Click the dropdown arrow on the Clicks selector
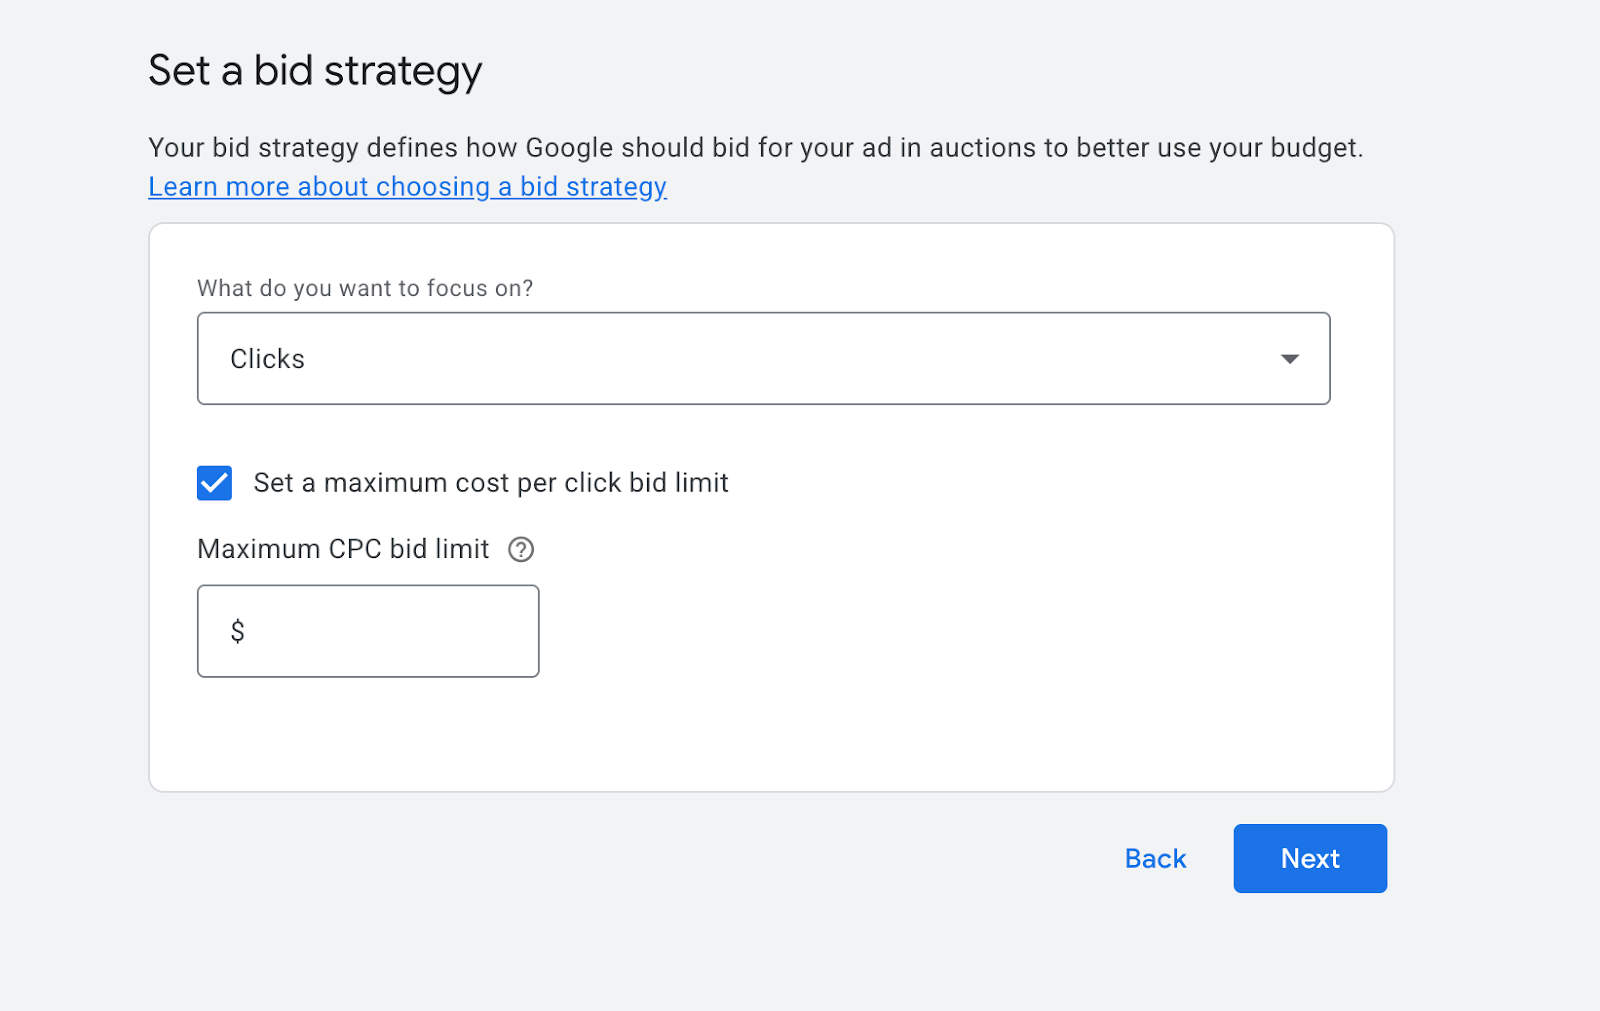 click(x=1290, y=358)
